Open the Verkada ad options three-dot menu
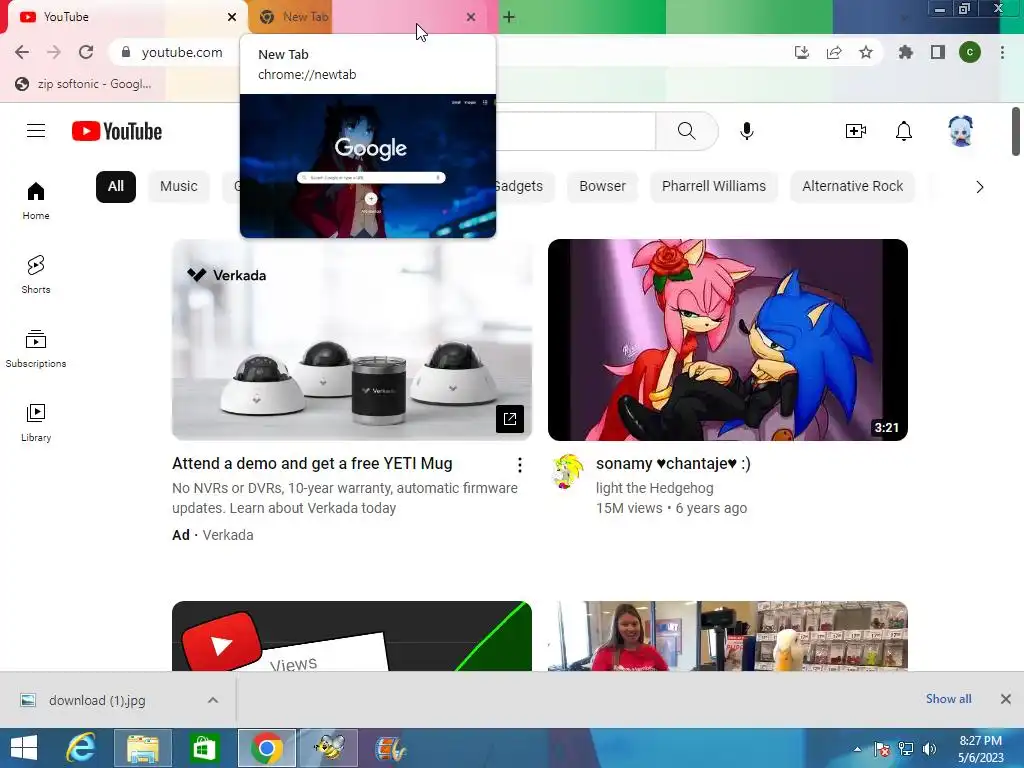 tap(520, 465)
